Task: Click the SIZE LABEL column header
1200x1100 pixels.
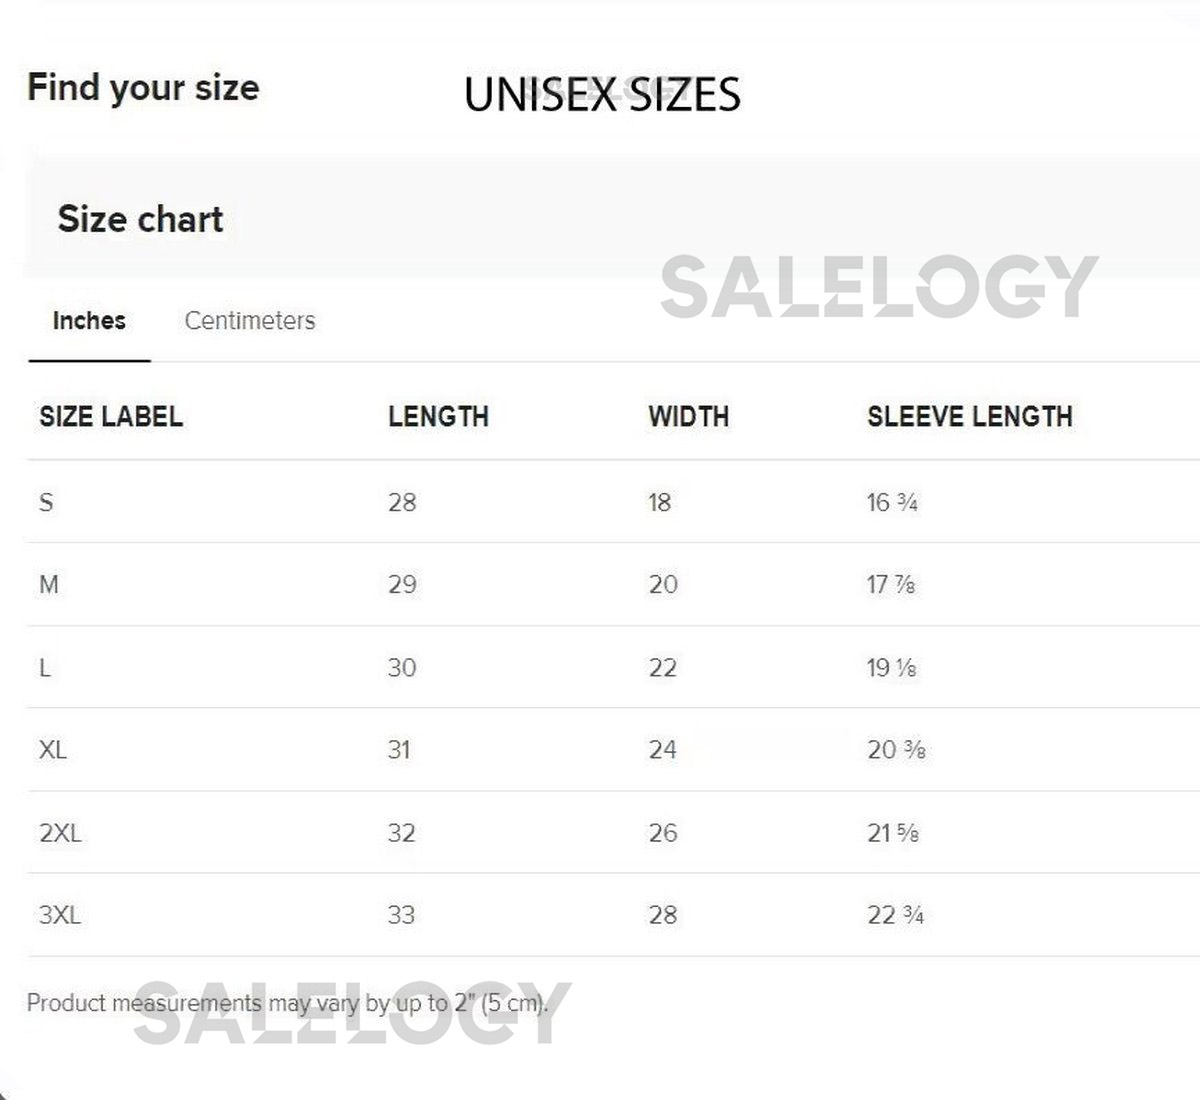Action: 111,417
